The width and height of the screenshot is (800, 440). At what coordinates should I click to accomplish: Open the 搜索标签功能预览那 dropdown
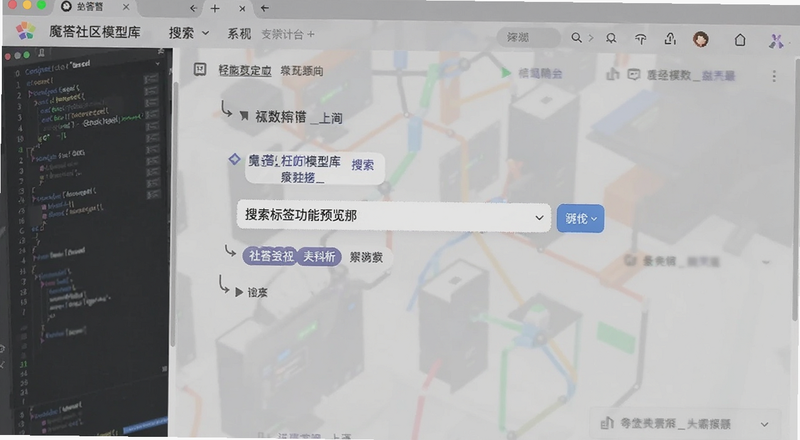[x=393, y=216]
